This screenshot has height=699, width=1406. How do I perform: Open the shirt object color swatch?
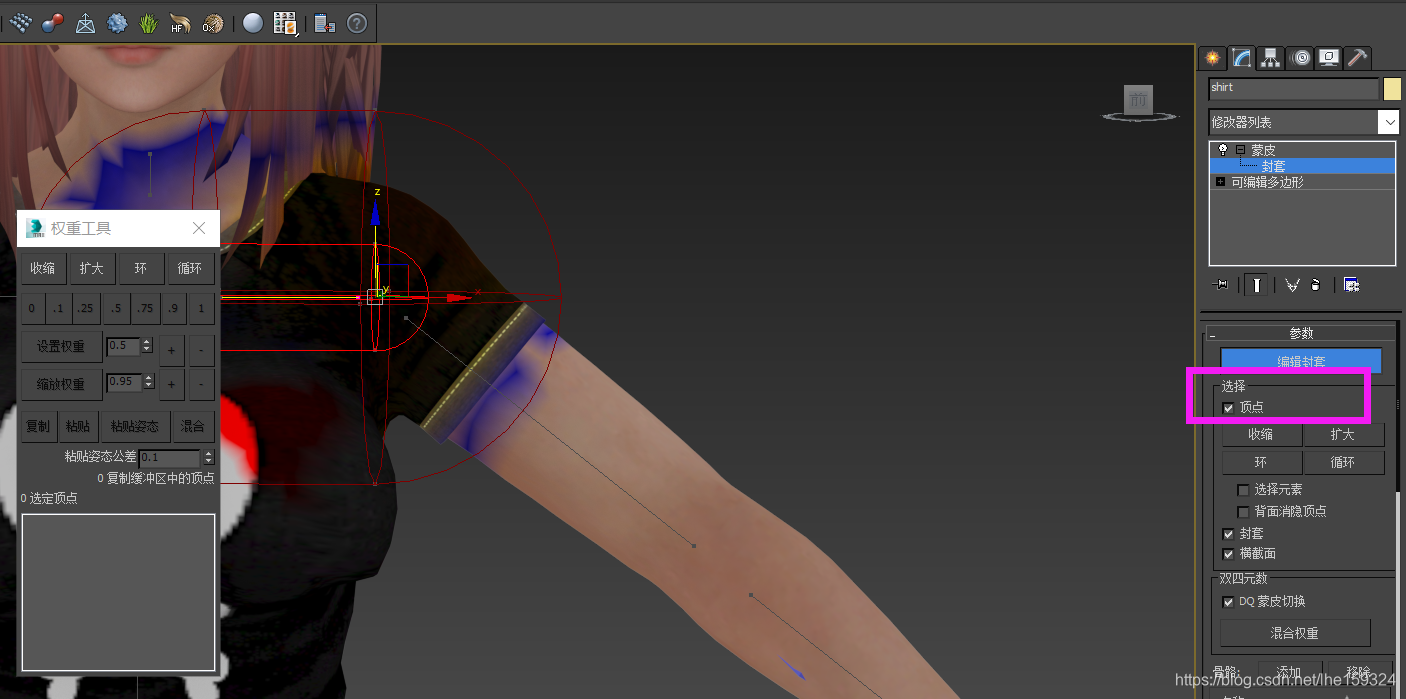click(x=1392, y=89)
